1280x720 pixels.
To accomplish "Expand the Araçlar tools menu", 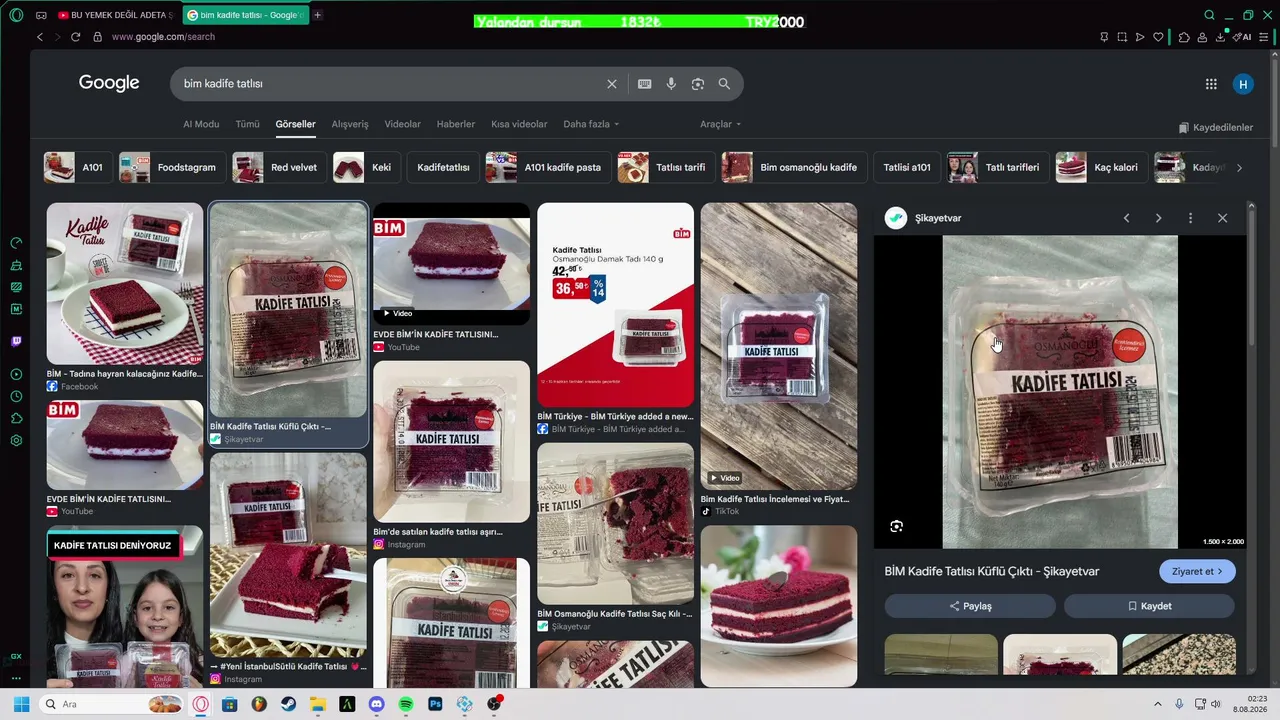I will pyautogui.click(x=720, y=124).
